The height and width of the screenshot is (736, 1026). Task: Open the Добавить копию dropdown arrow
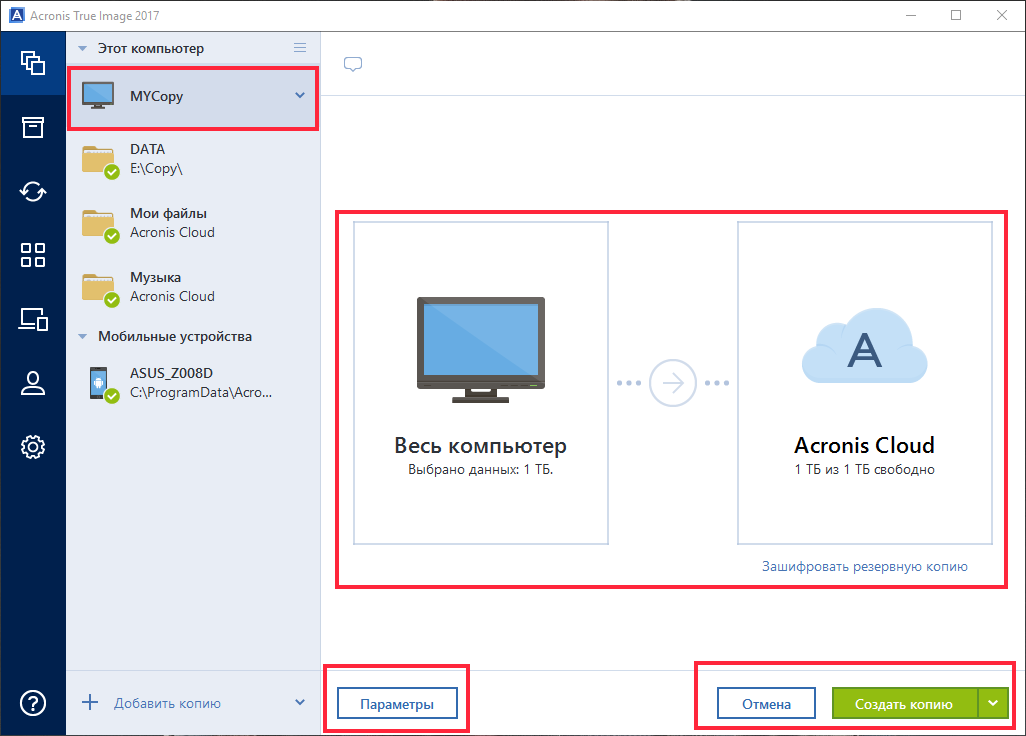click(x=300, y=703)
